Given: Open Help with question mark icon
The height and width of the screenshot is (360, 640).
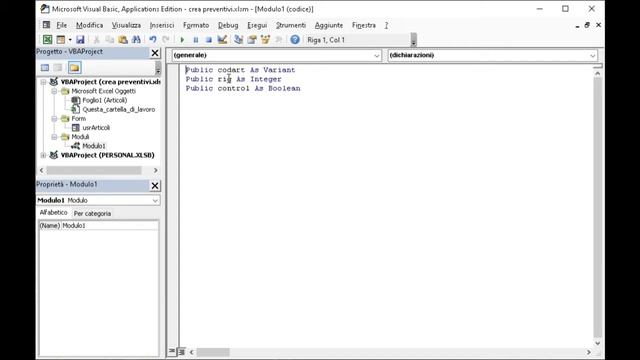Looking at the screenshot, I should coord(295,40).
